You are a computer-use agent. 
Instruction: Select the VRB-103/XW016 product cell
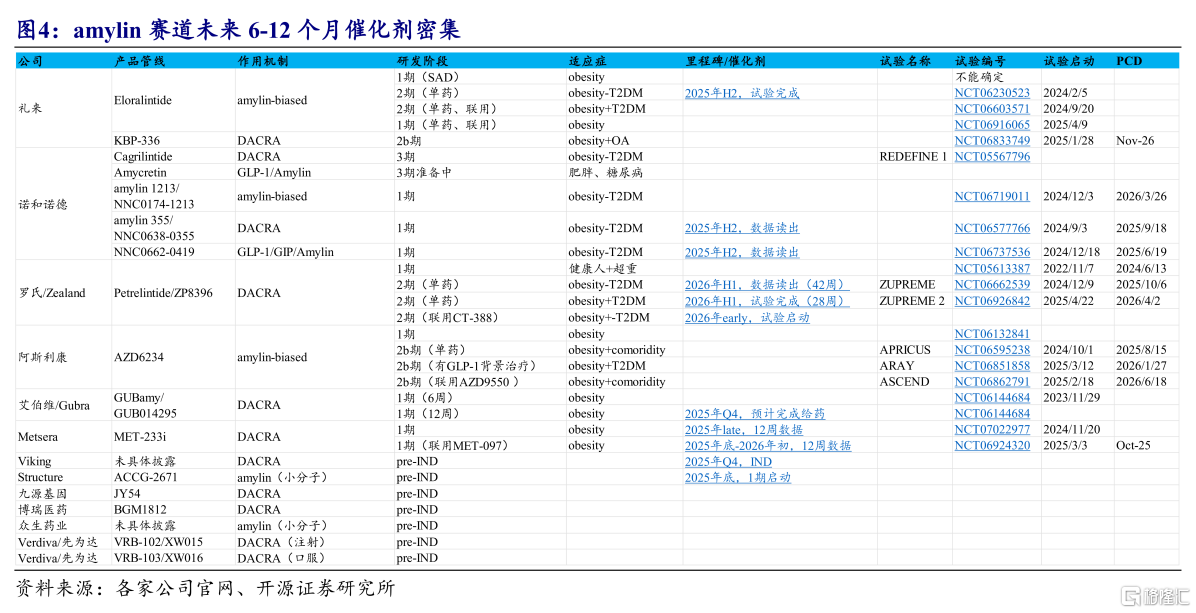click(x=158, y=558)
